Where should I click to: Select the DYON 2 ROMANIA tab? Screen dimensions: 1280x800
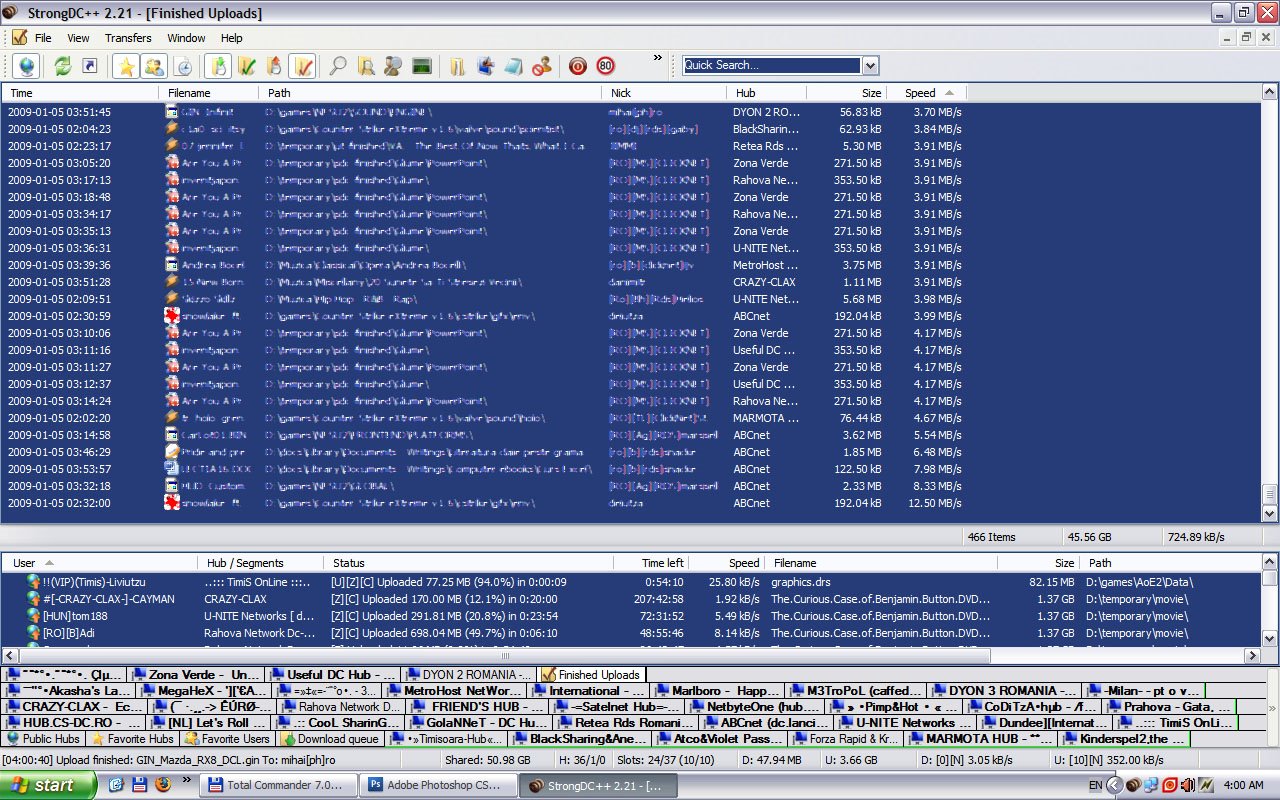[x=467, y=675]
